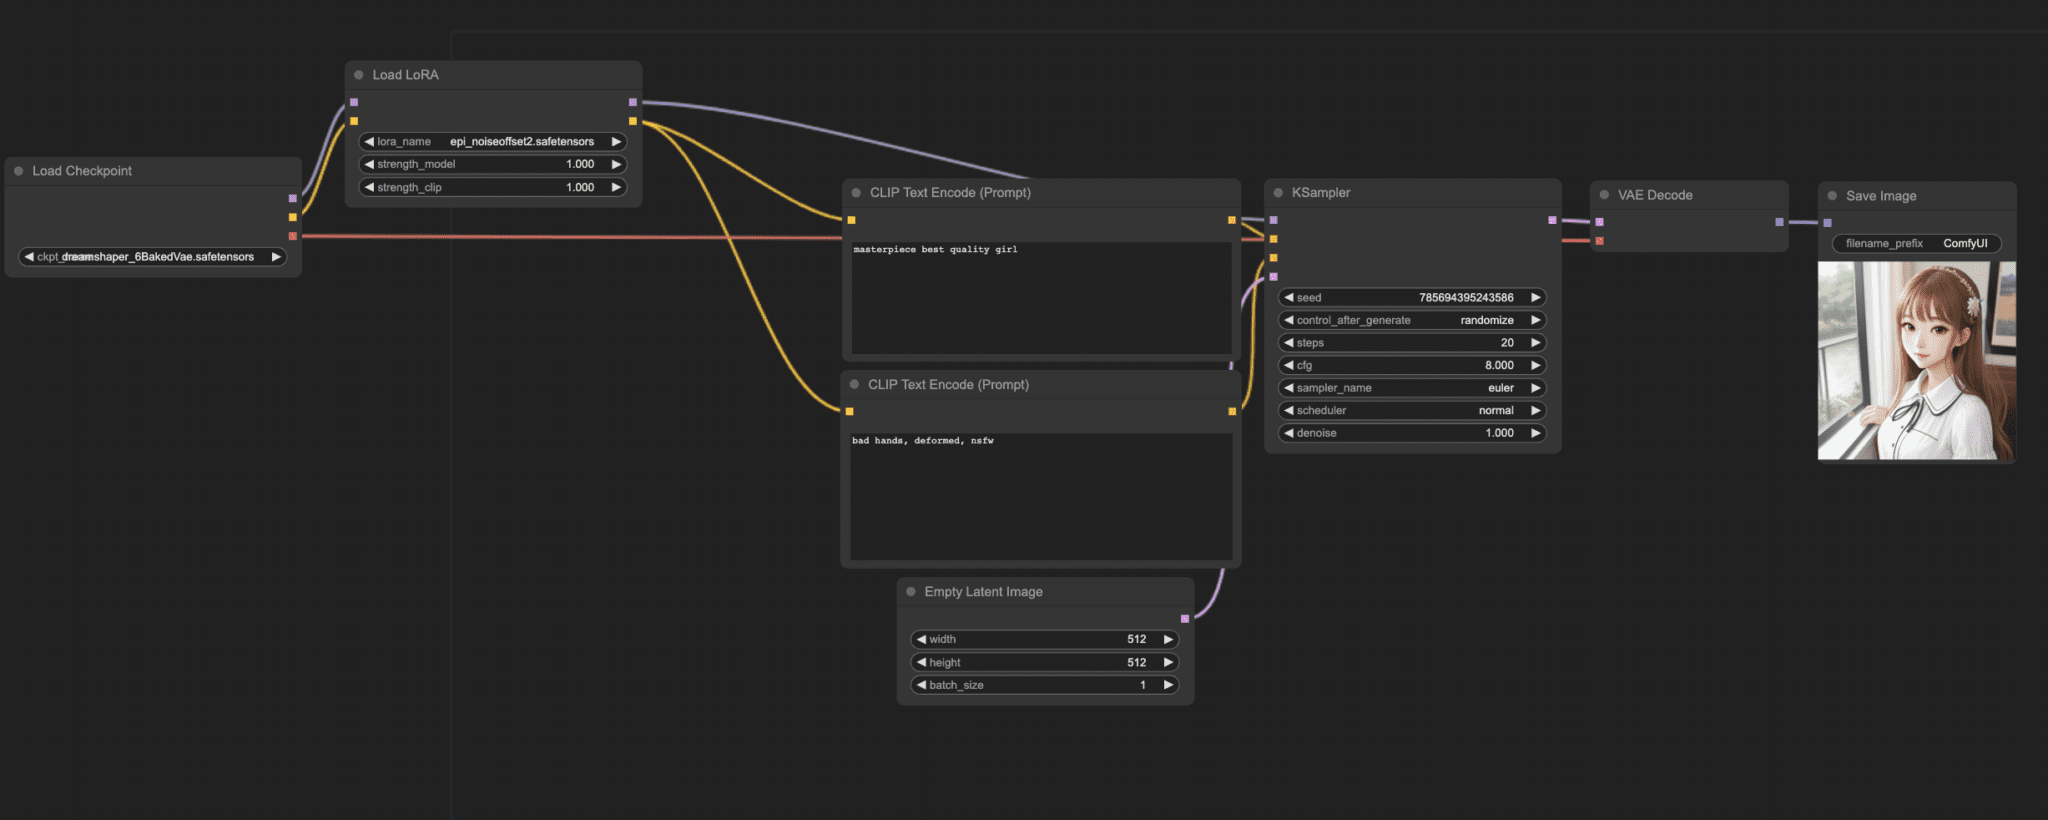Click the Empty Latent Image LATENT output socket
This screenshot has width=2048, height=820.
[x=1185, y=619]
